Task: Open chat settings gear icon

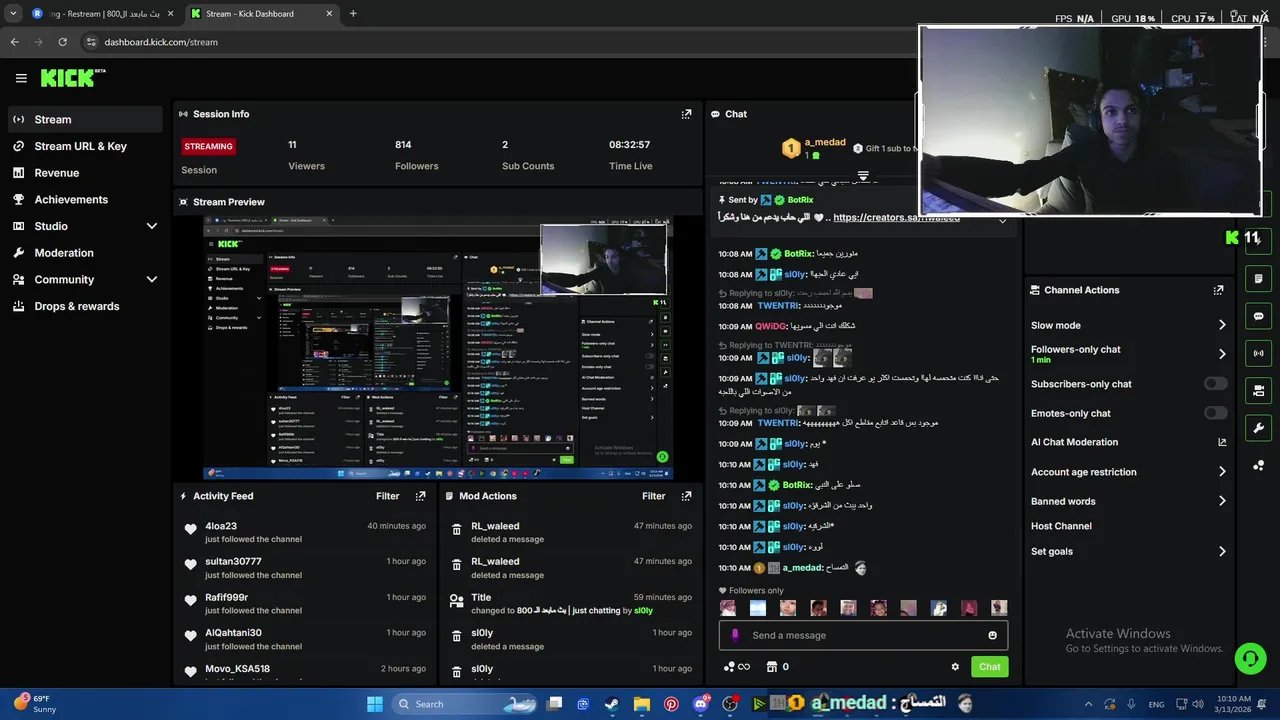Action: (955, 667)
